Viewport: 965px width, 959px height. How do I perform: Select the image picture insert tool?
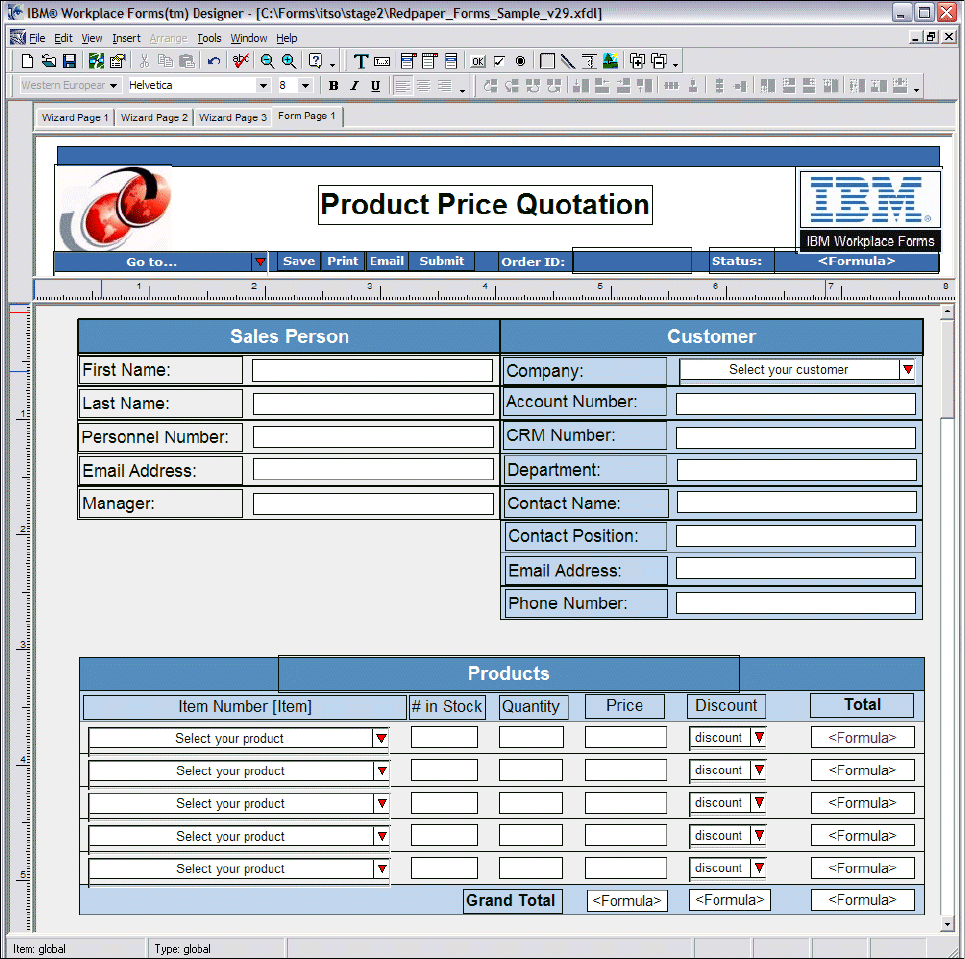click(x=611, y=61)
